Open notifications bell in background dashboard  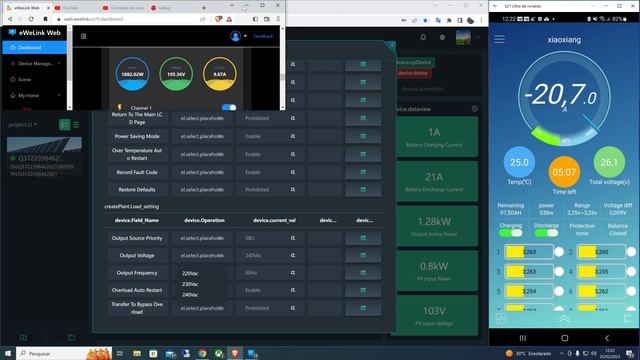[x=423, y=37]
